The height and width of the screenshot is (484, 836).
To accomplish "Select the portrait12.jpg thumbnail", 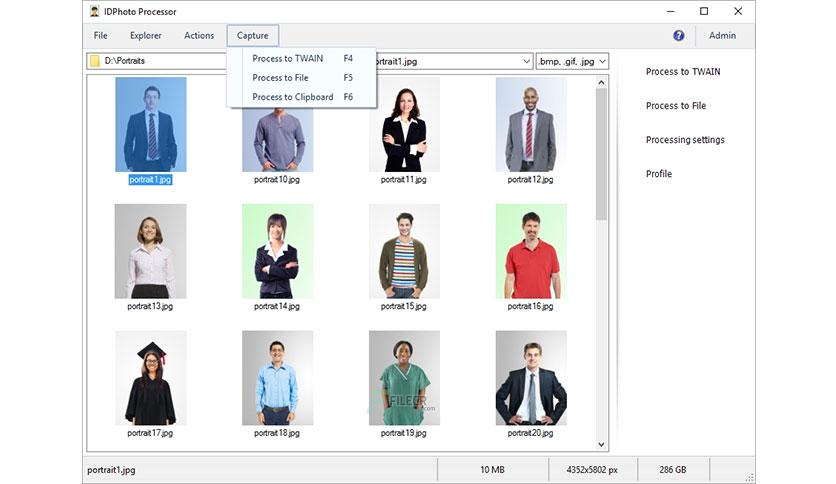I will click(531, 124).
